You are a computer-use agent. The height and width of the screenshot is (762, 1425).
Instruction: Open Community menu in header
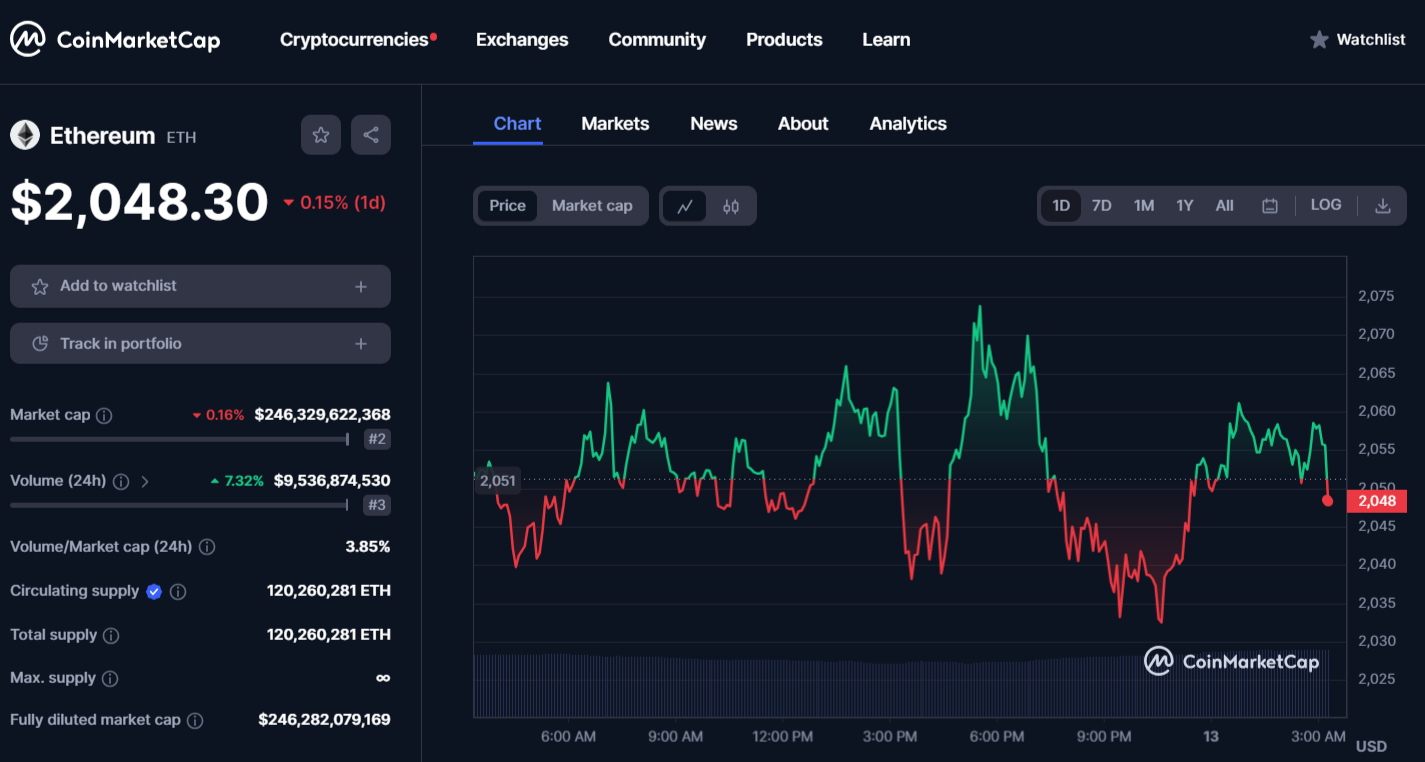[x=657, y=40]
